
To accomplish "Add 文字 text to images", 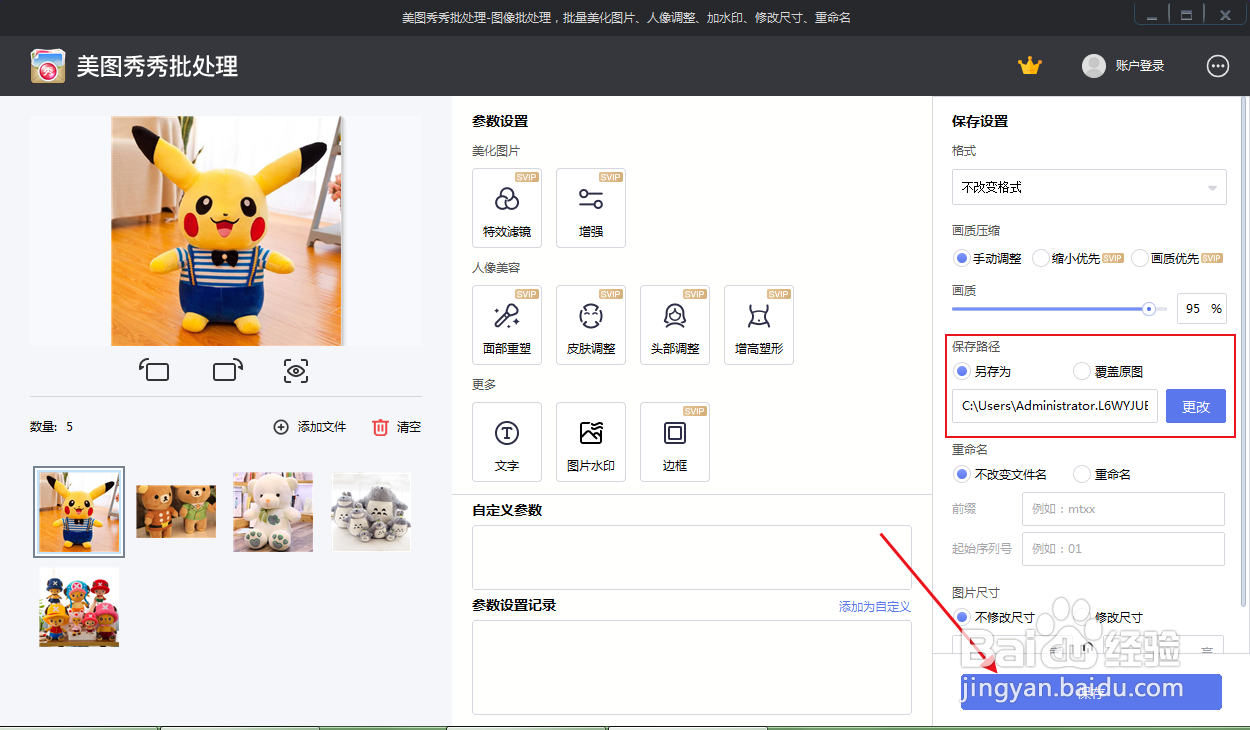I will coord(507,442).
